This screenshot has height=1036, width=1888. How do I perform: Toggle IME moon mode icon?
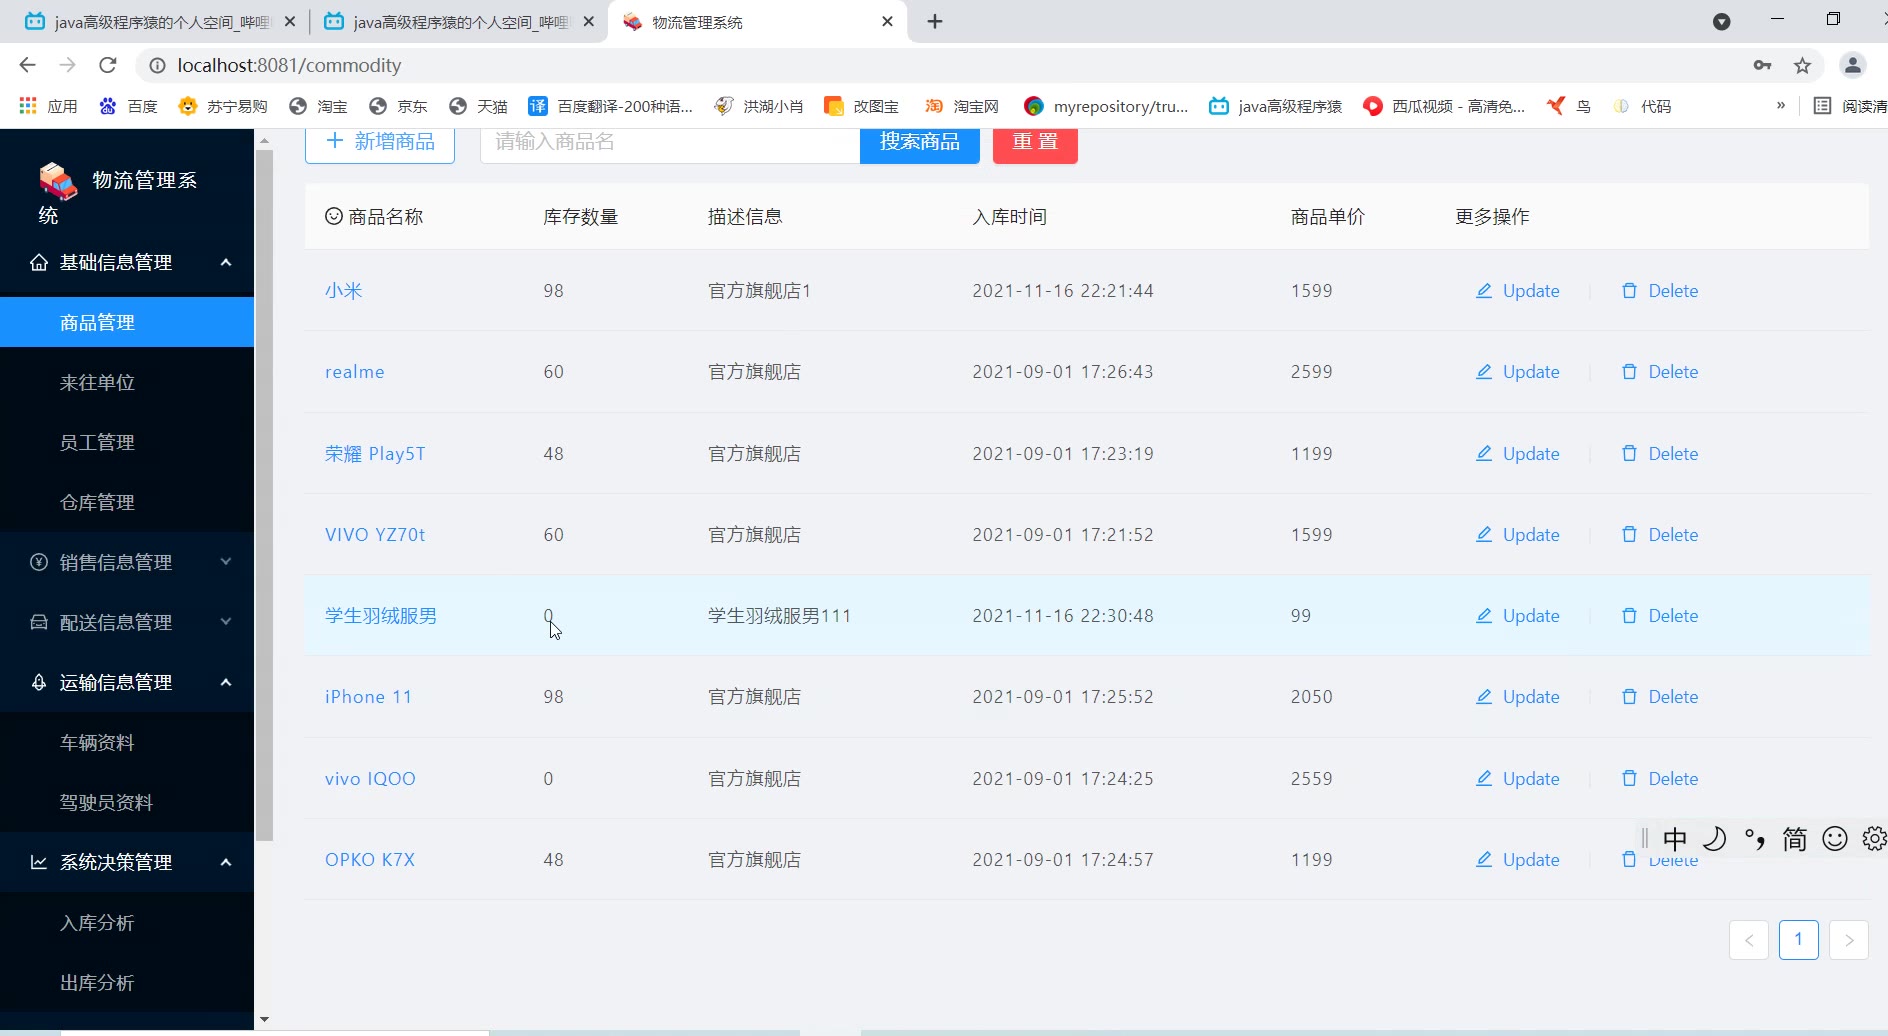pos(1715,838)
